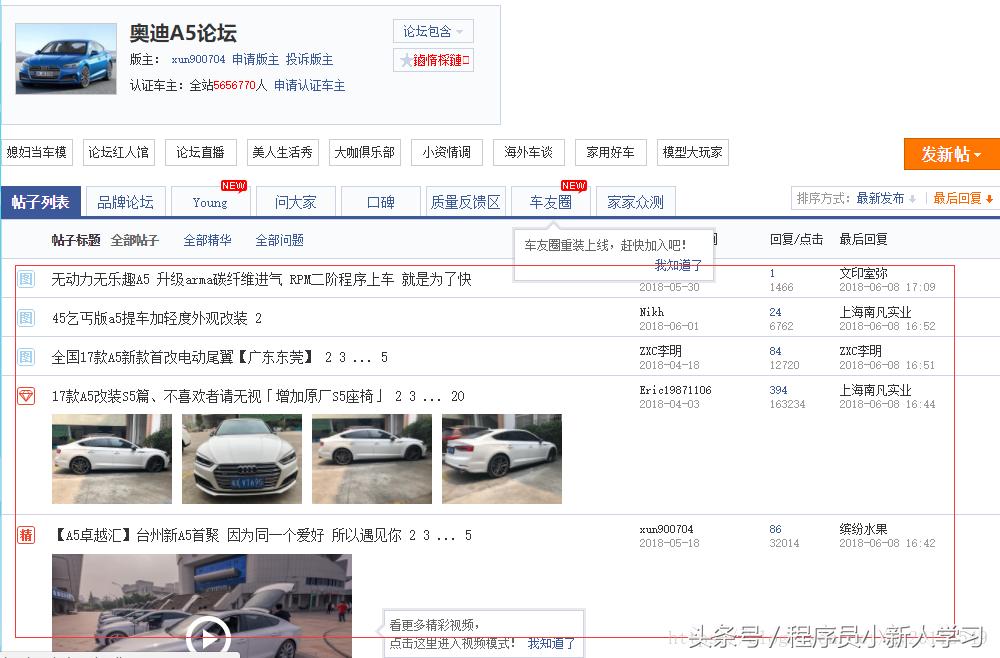
Task: Click the 精 digest badge on A5卓越汇 thread
Action: click(26, 534)
